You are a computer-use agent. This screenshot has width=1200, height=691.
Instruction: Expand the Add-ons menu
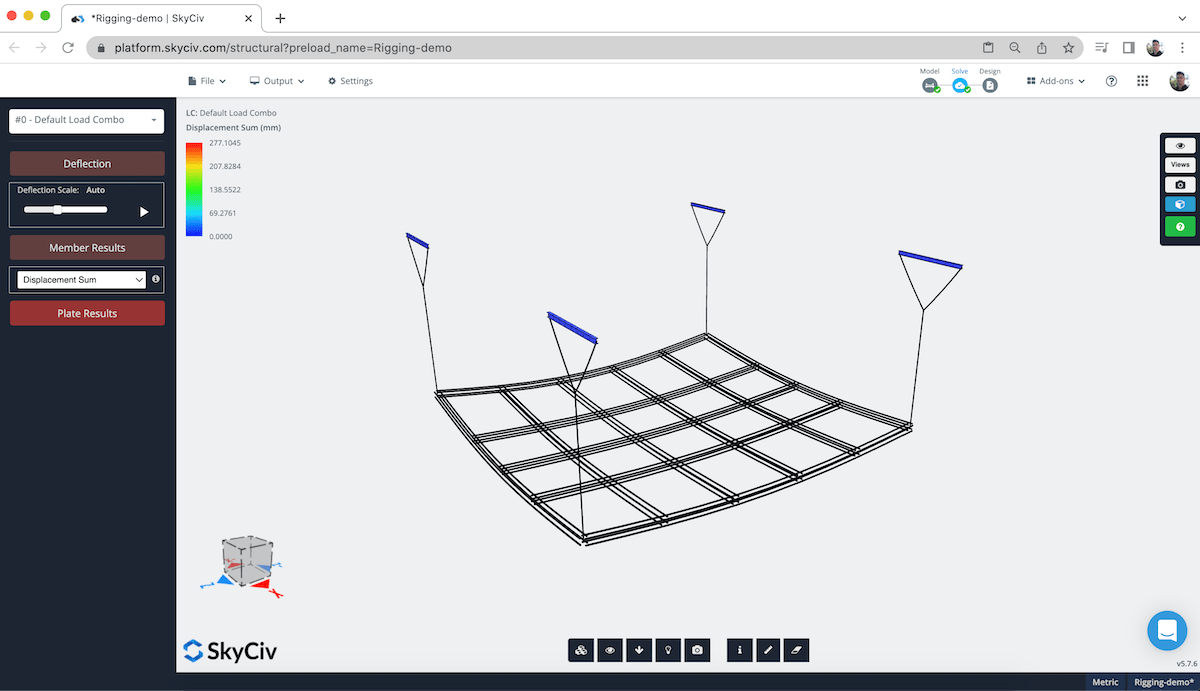[1055, 80]
